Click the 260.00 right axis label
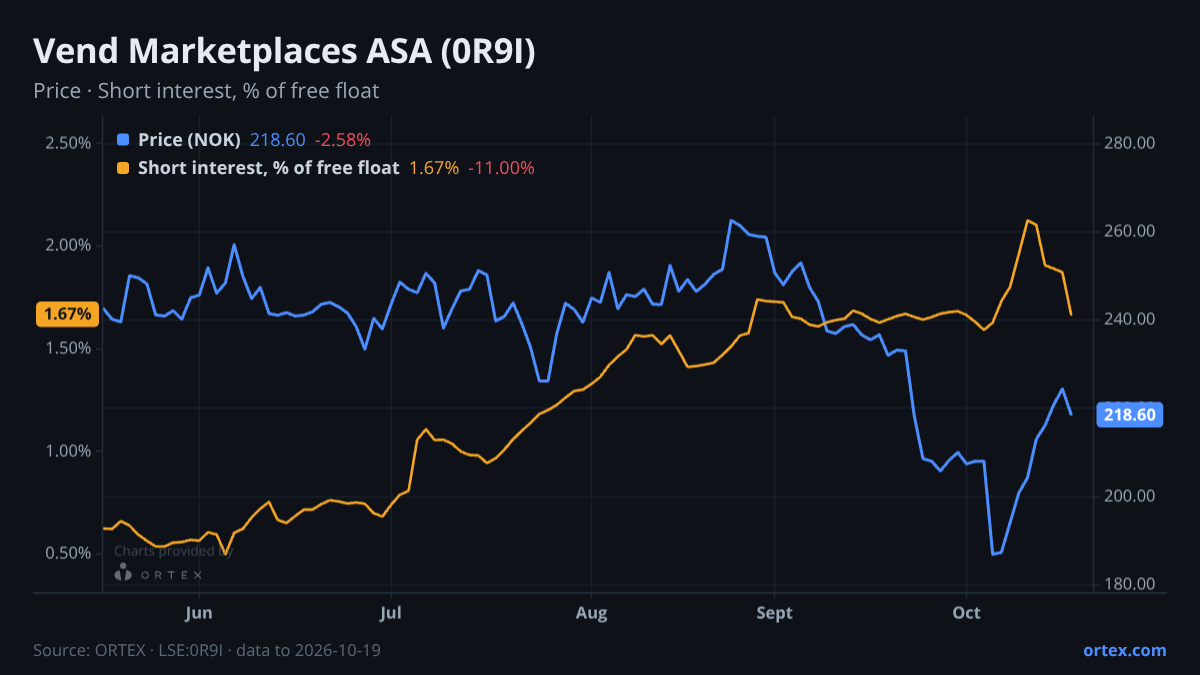 [1130, 231]
